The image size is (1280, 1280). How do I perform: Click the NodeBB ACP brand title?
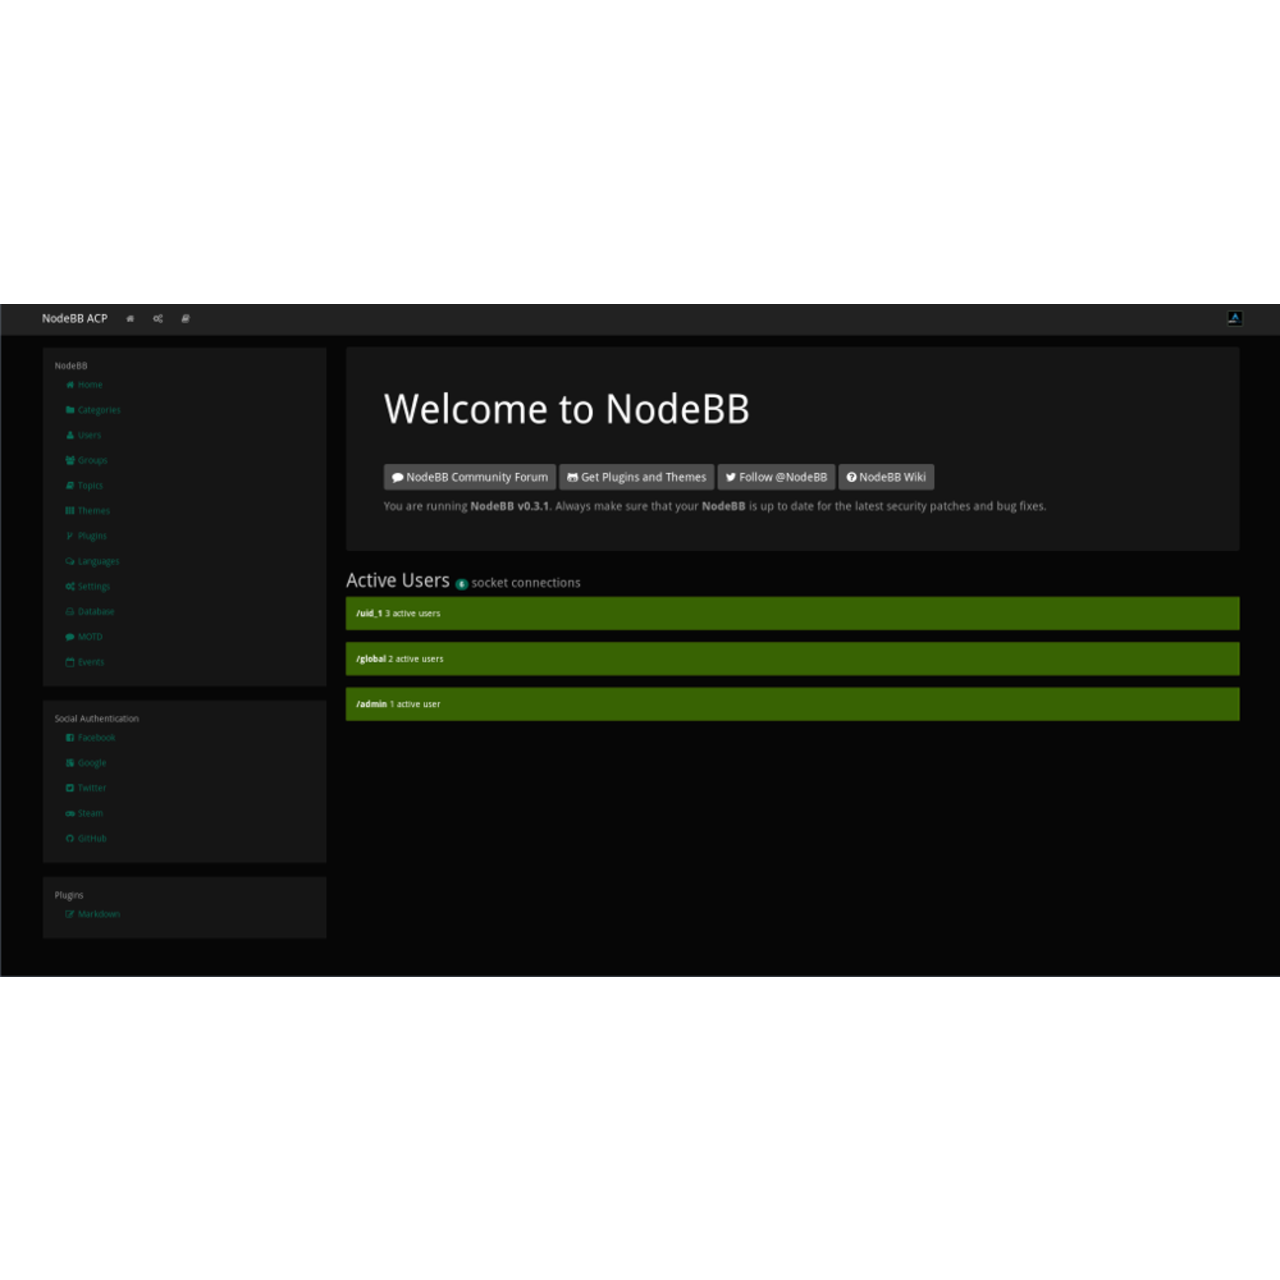click(74, 319)
